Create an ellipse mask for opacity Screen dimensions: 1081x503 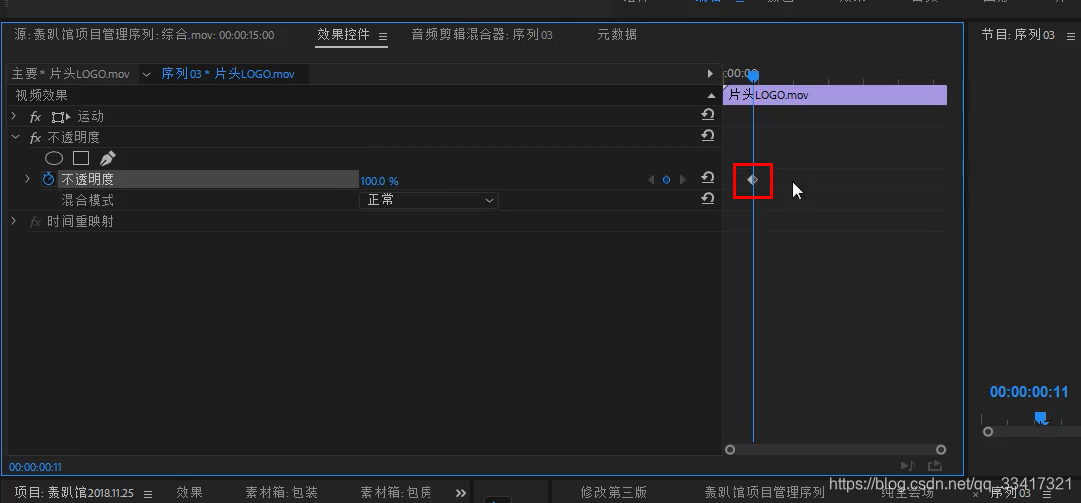(x=54, y=158)
